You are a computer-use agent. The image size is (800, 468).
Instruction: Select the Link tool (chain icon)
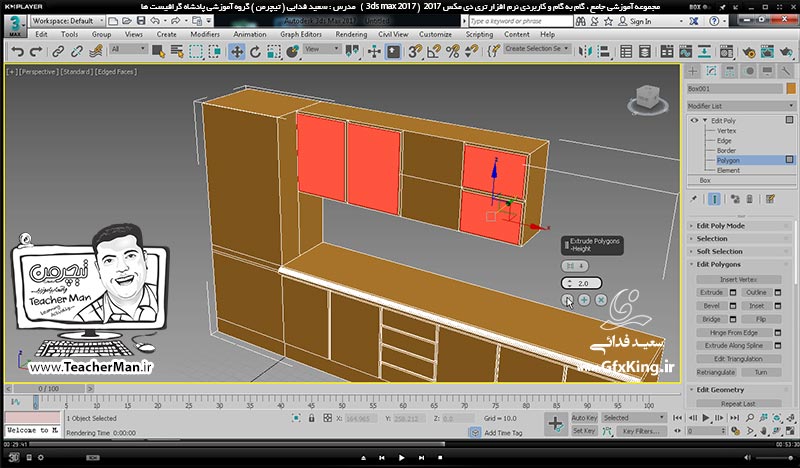tap(58, 52)
